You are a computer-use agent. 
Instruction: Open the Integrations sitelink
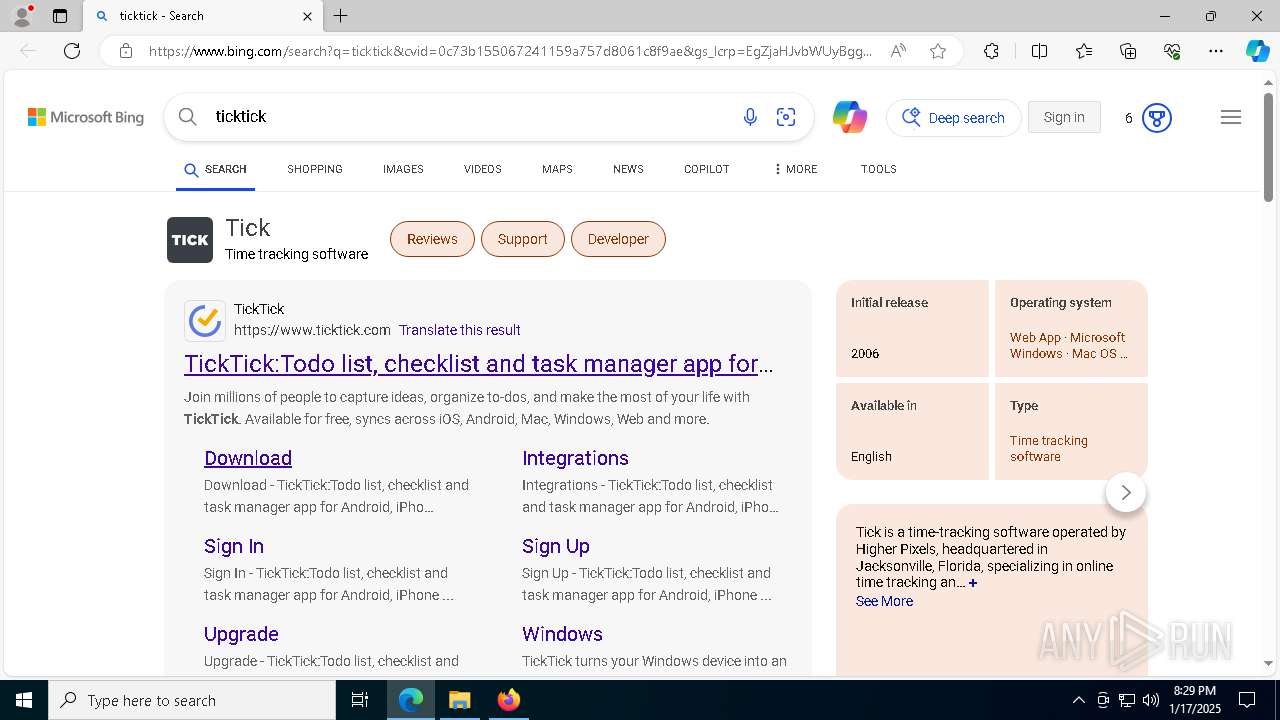[x=575, y=458]
